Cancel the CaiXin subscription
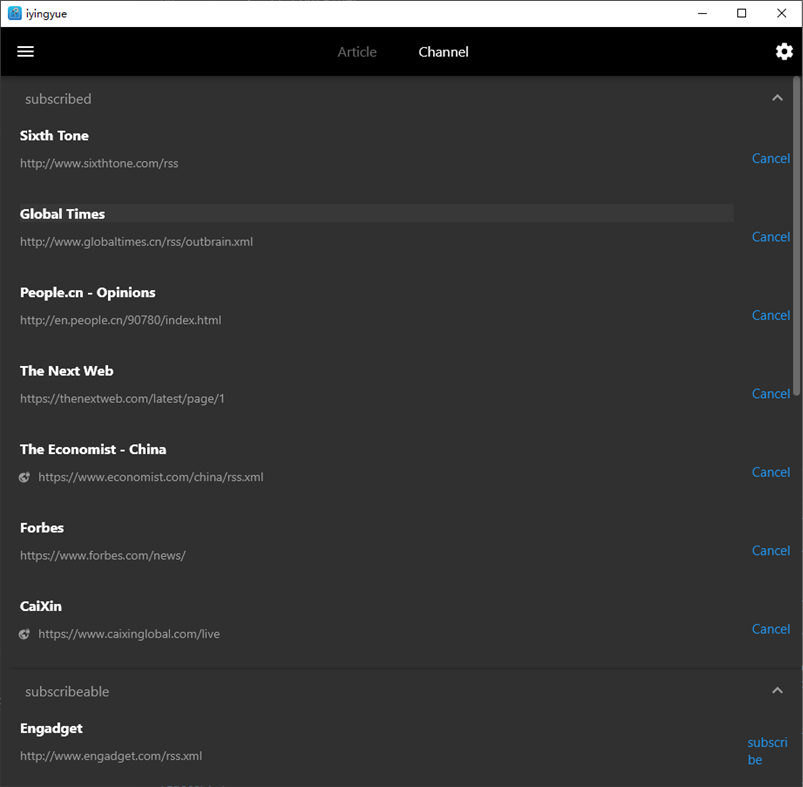Image resolution: width=803 pixels, height=787 pixels. (771, 628)
